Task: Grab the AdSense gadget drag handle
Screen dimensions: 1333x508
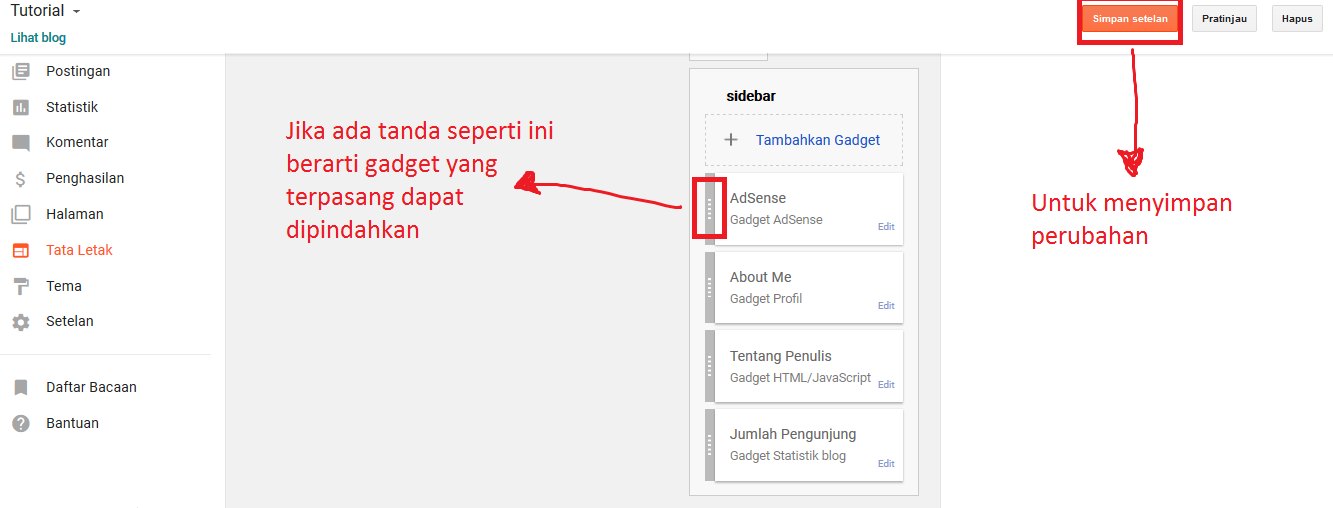Action: point(710,209)
